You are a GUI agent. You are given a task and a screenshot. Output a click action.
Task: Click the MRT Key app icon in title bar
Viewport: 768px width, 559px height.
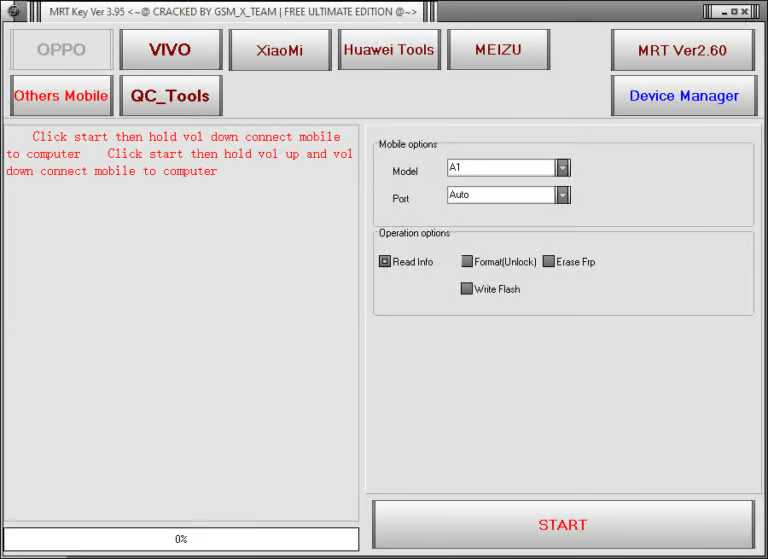14,12
